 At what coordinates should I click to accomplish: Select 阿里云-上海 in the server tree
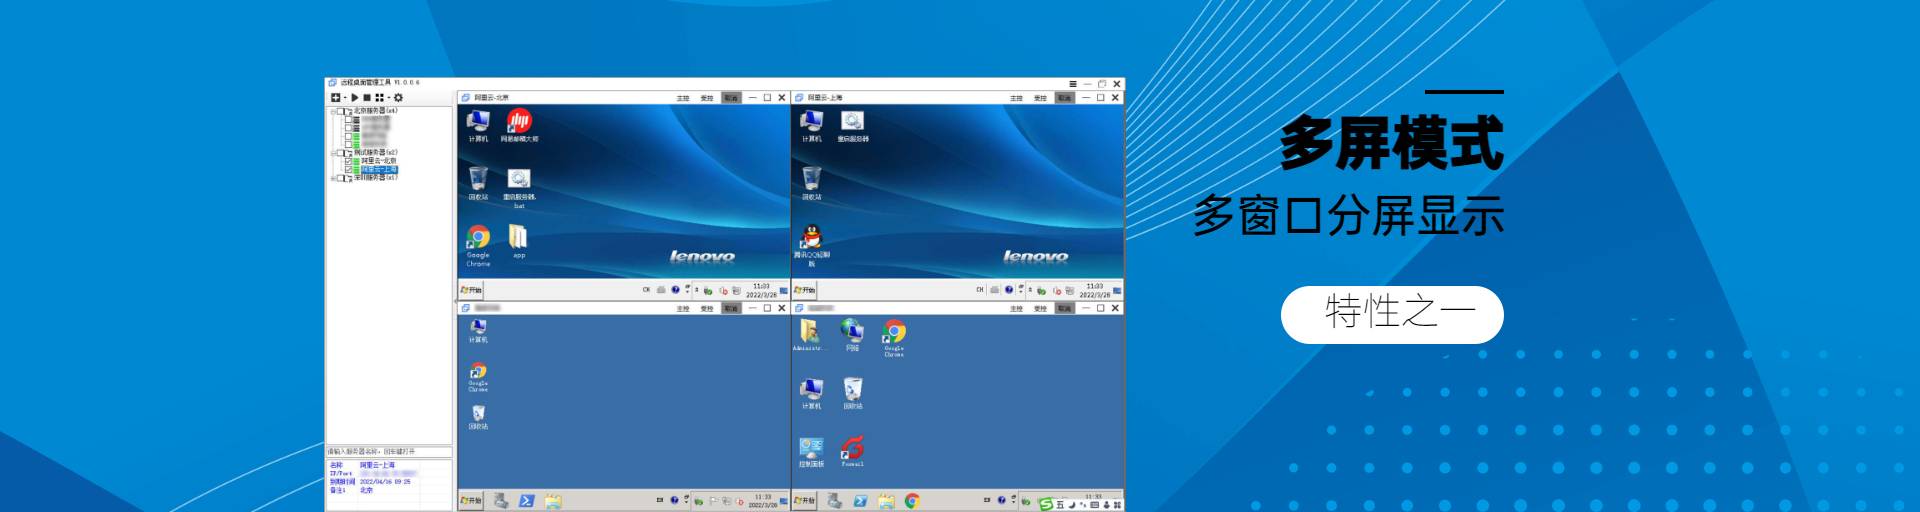tap(379, 170)
